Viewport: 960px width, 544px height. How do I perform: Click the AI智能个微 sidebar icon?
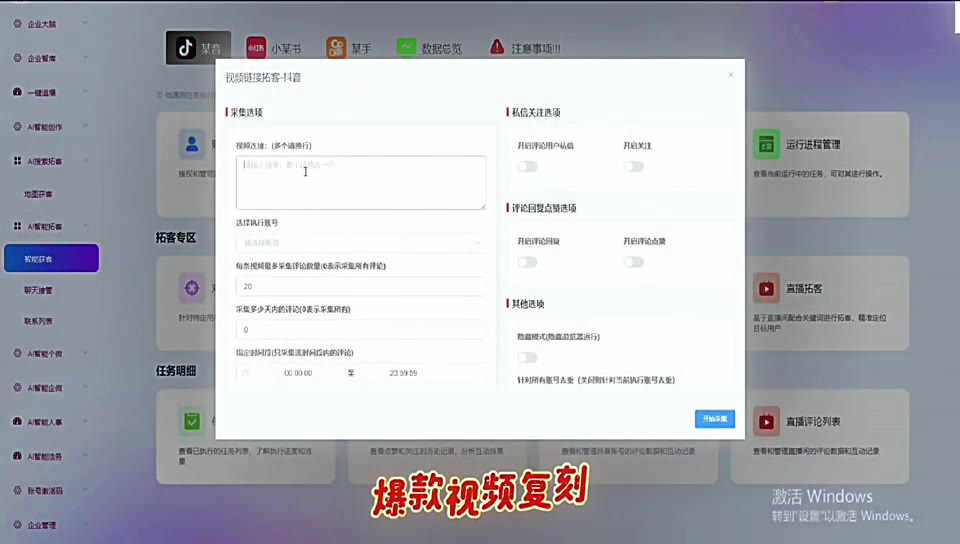17,353
